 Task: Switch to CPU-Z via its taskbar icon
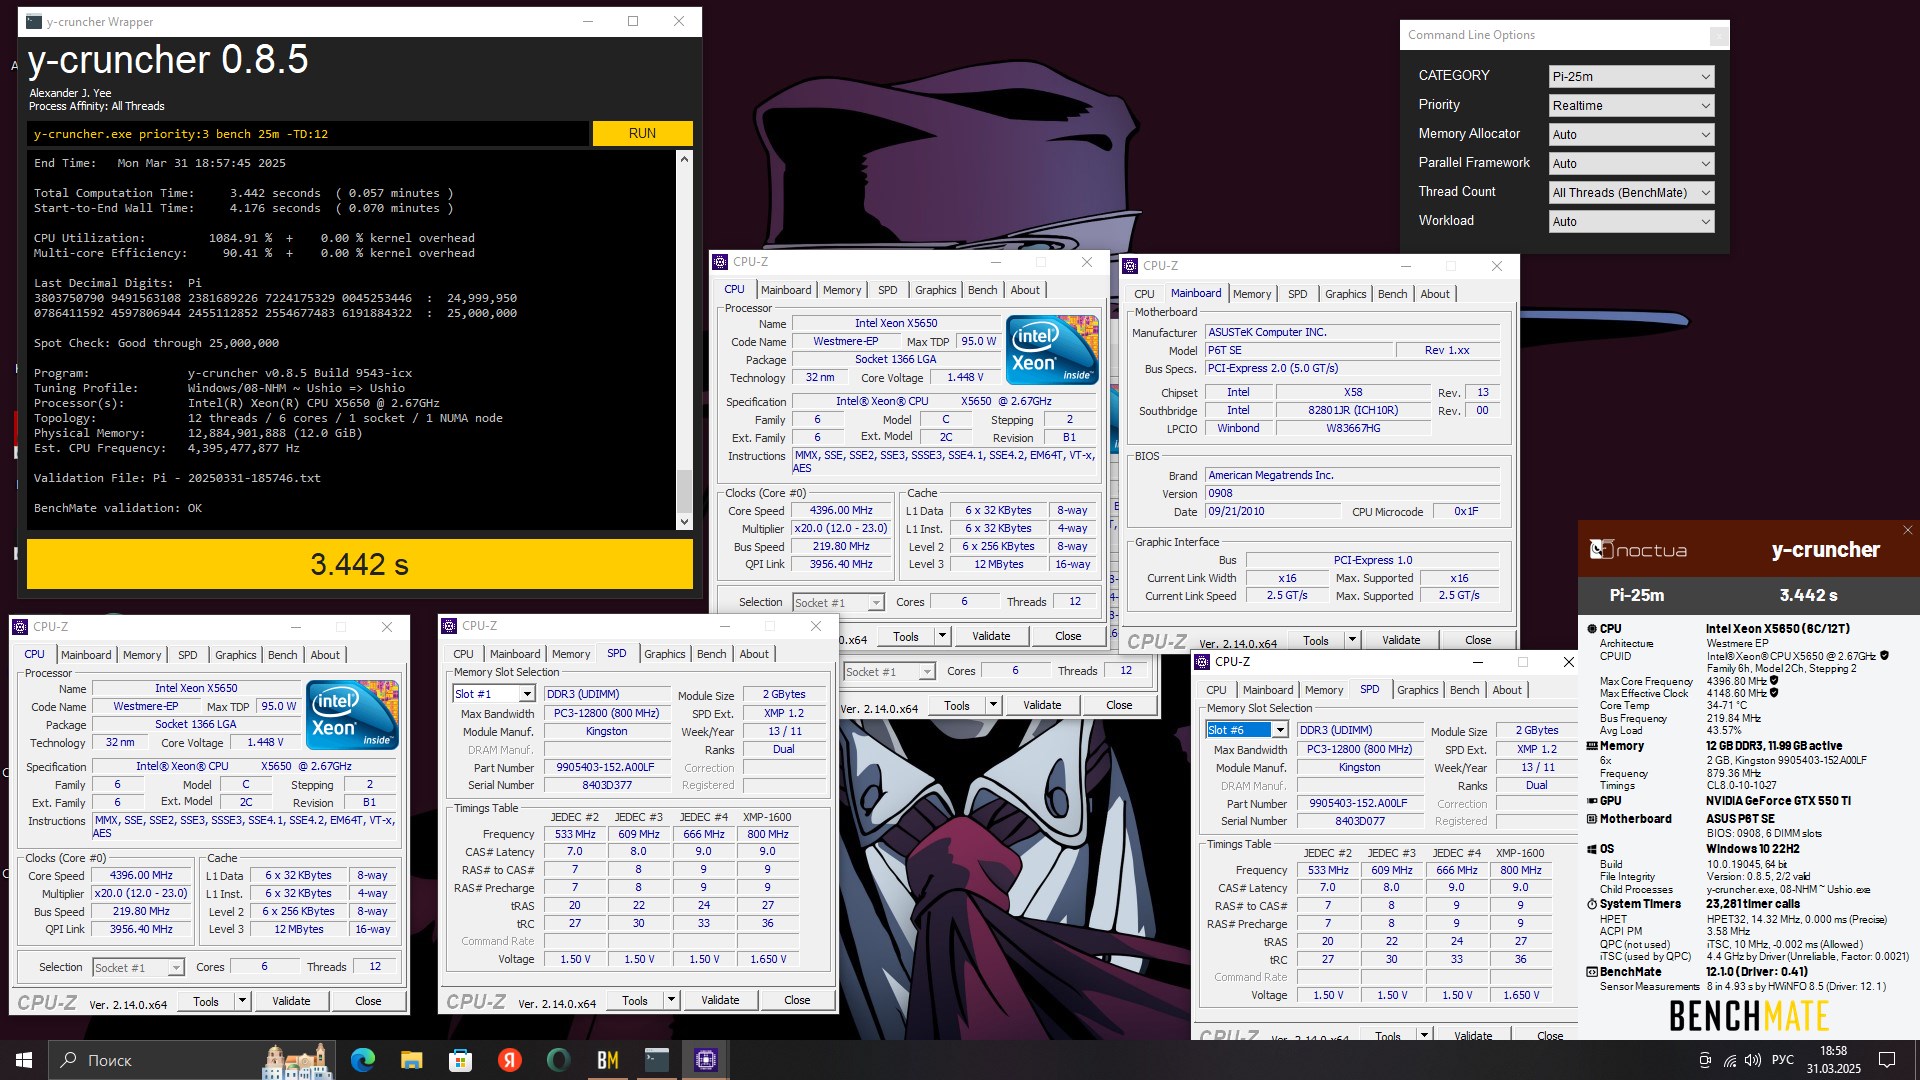click(706, 1060)
